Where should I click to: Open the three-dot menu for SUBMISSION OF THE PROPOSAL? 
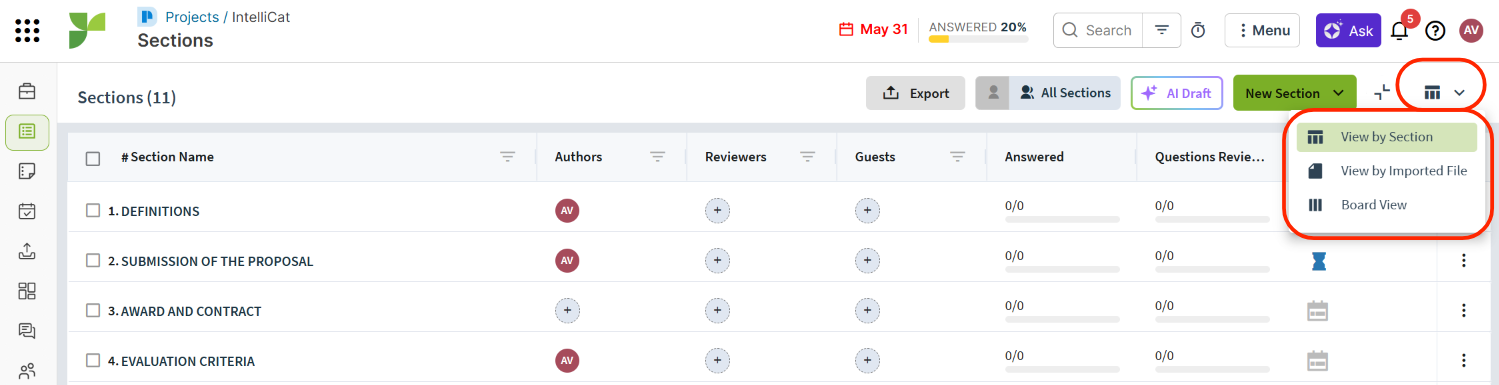(x=1463, y=261)
